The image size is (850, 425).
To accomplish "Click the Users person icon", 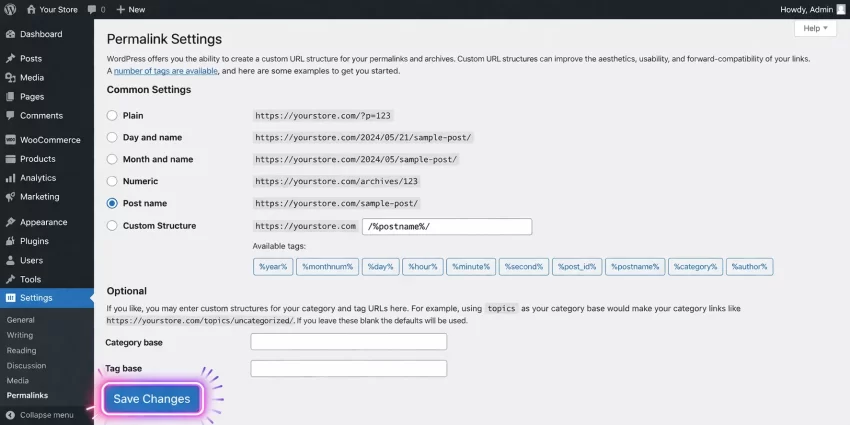I will coord(10,260).
